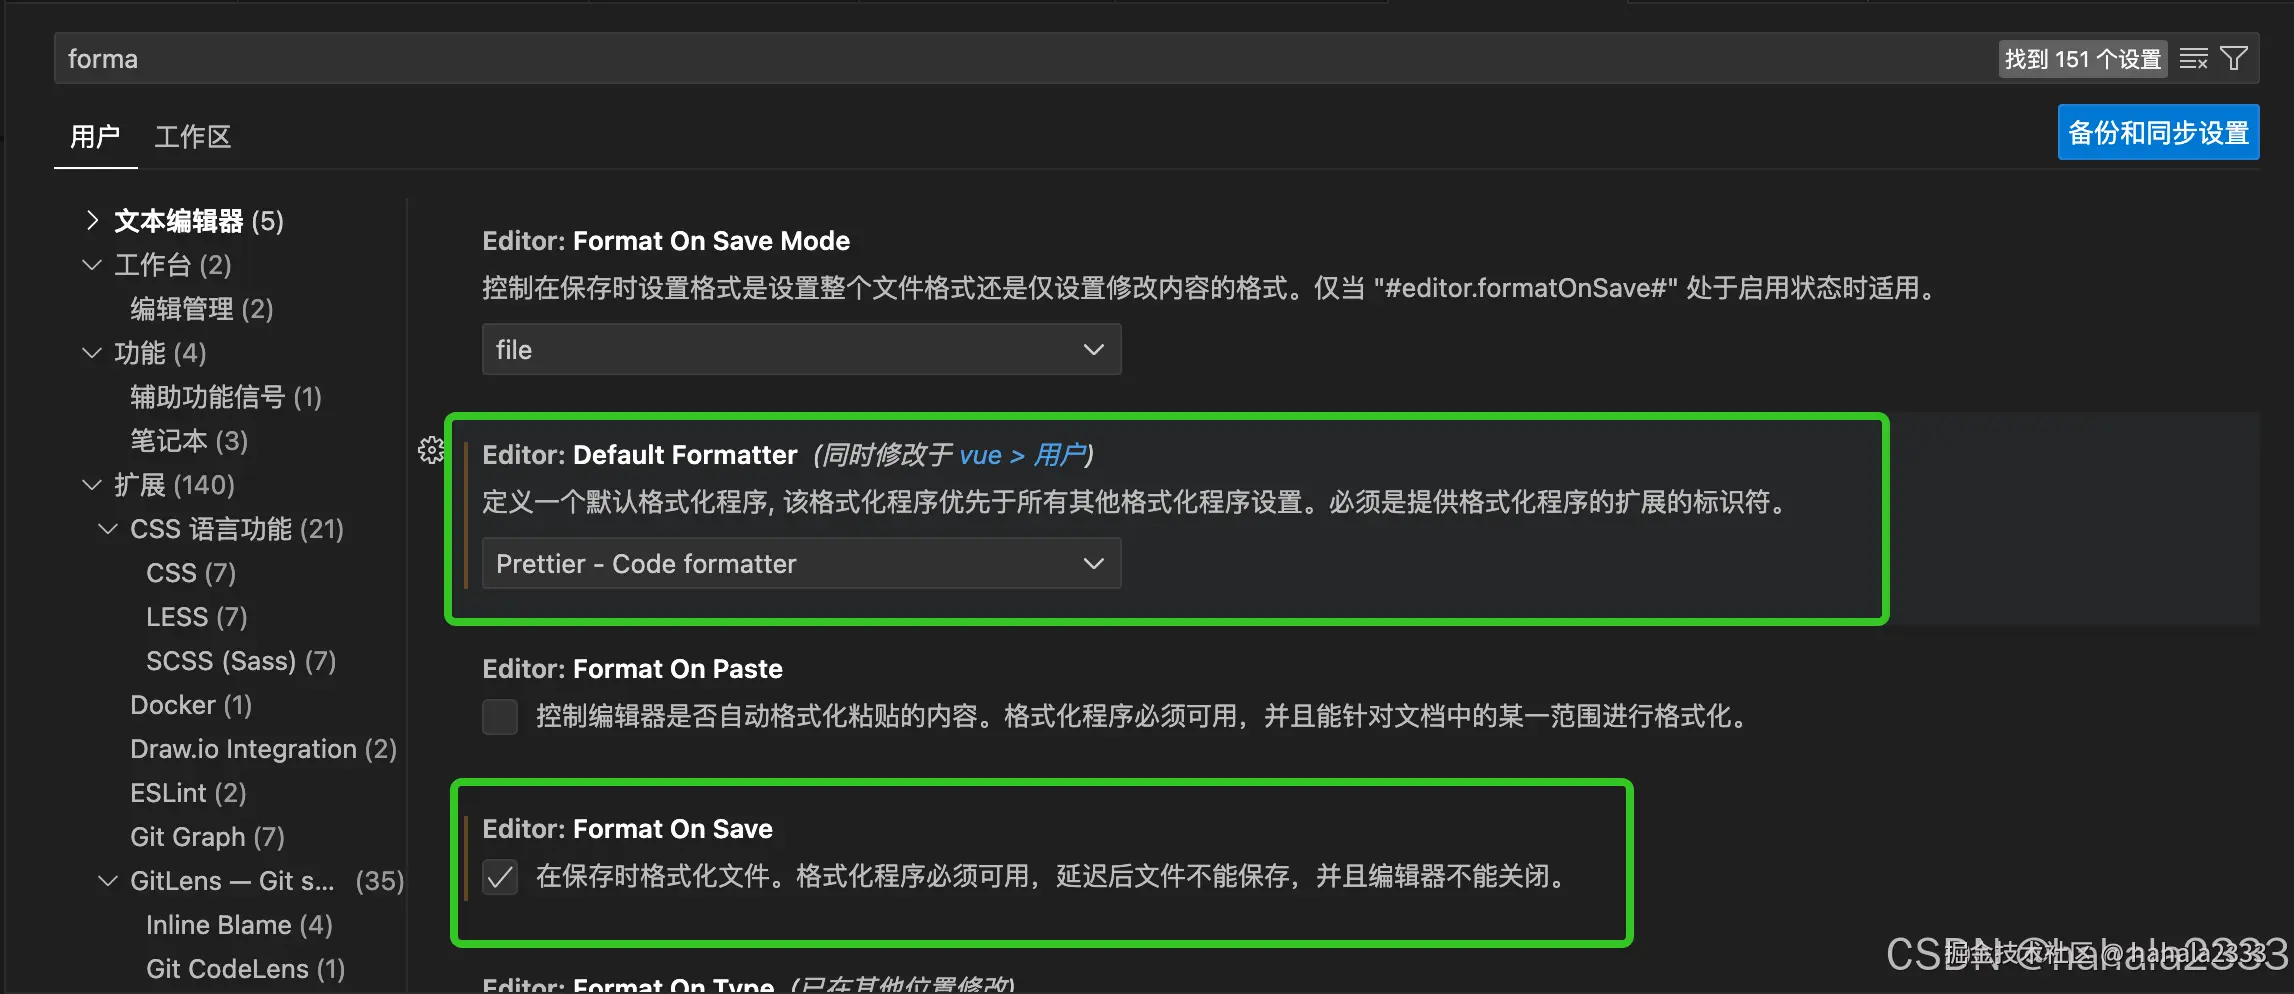Open the settings filter funnel icon

[x=2236, y=58]
